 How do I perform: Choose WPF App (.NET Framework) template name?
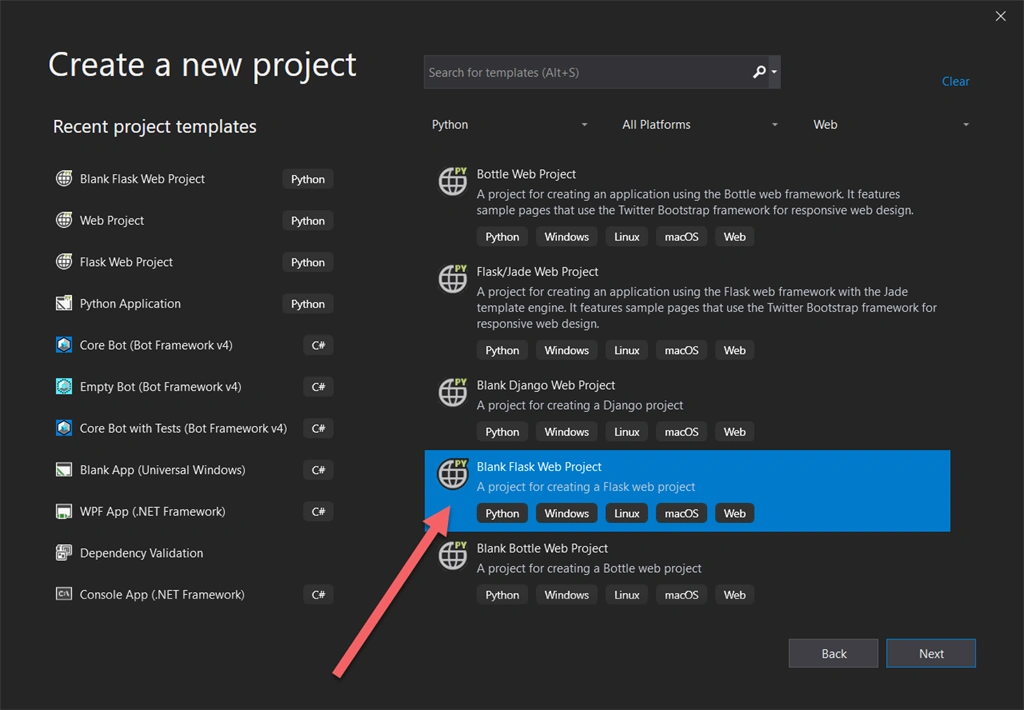[153, 511]
